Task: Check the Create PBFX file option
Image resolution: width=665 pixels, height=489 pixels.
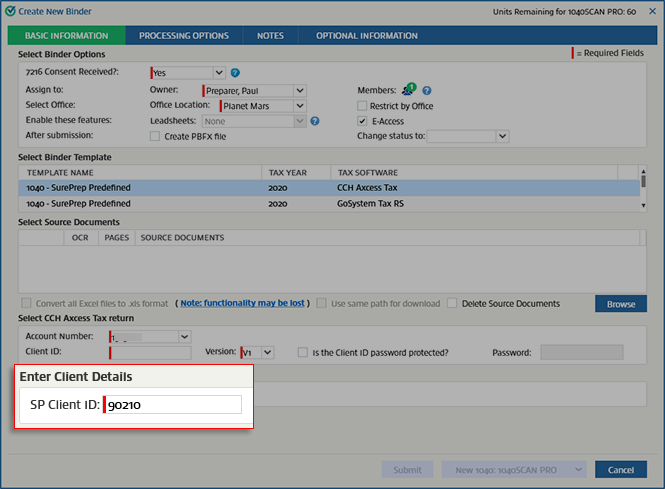Action: tap(155, 136)
